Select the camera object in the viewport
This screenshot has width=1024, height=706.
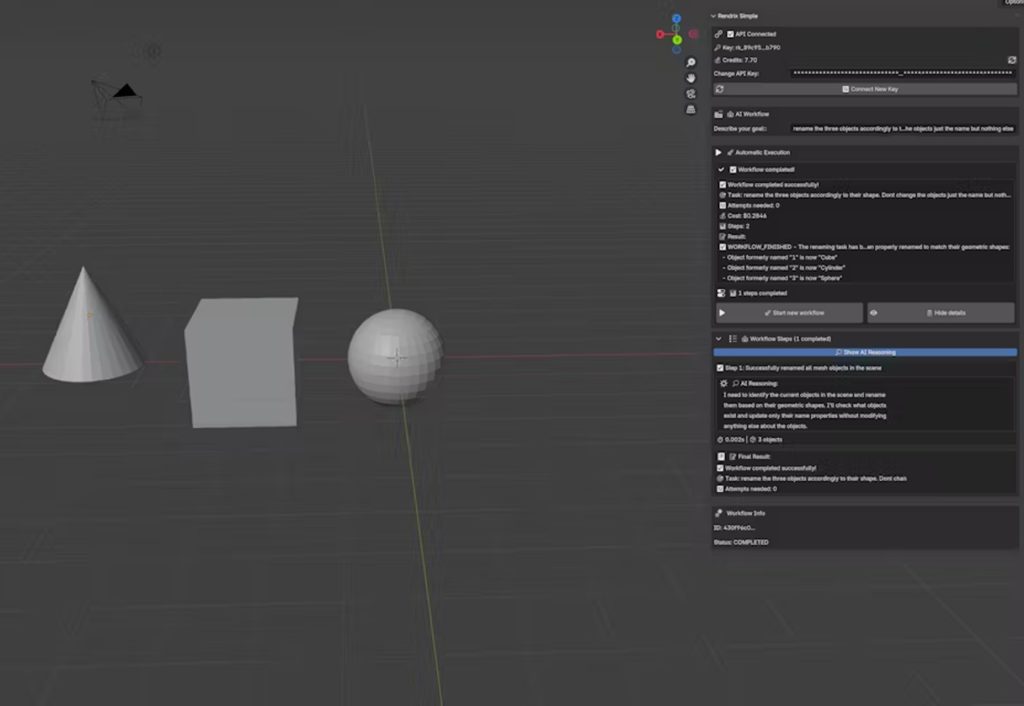pyautogui.click(x=116, y=99)
